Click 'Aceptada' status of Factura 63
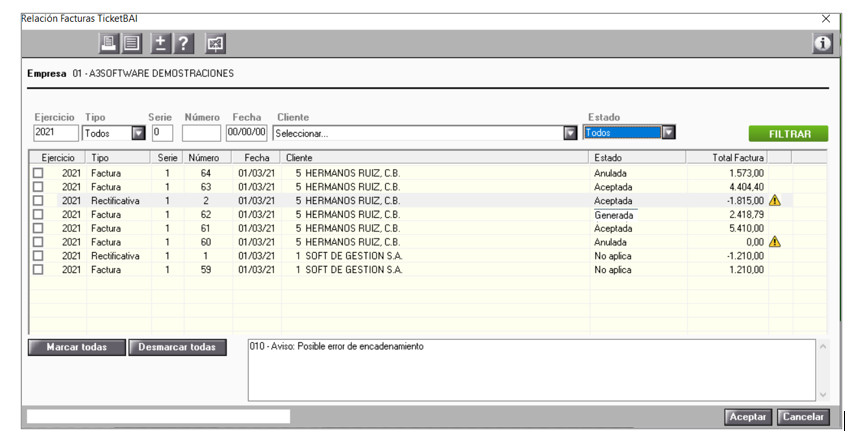The height and width of the screenshot is (437, 858). coord(613,187)
